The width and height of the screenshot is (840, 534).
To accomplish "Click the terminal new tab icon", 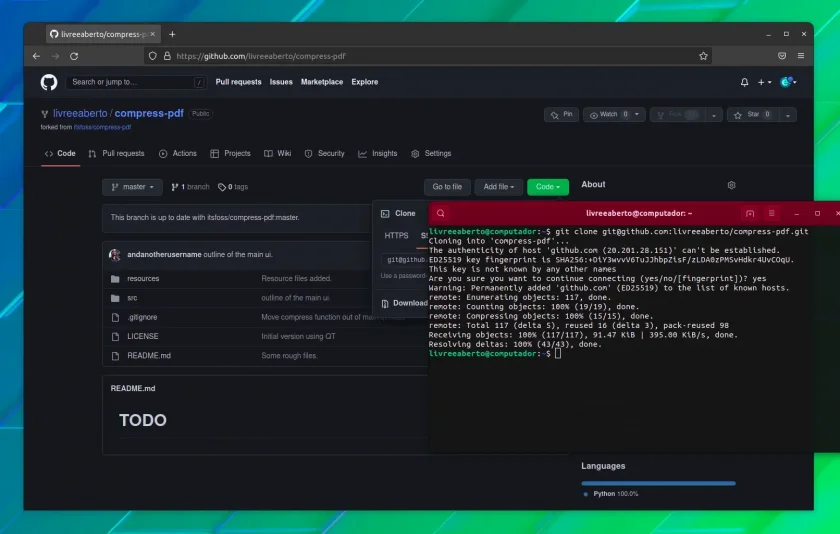I will tap(750, 213).
